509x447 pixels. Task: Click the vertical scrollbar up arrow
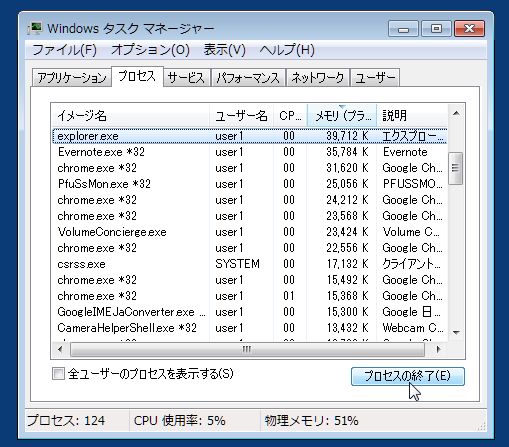456,114
